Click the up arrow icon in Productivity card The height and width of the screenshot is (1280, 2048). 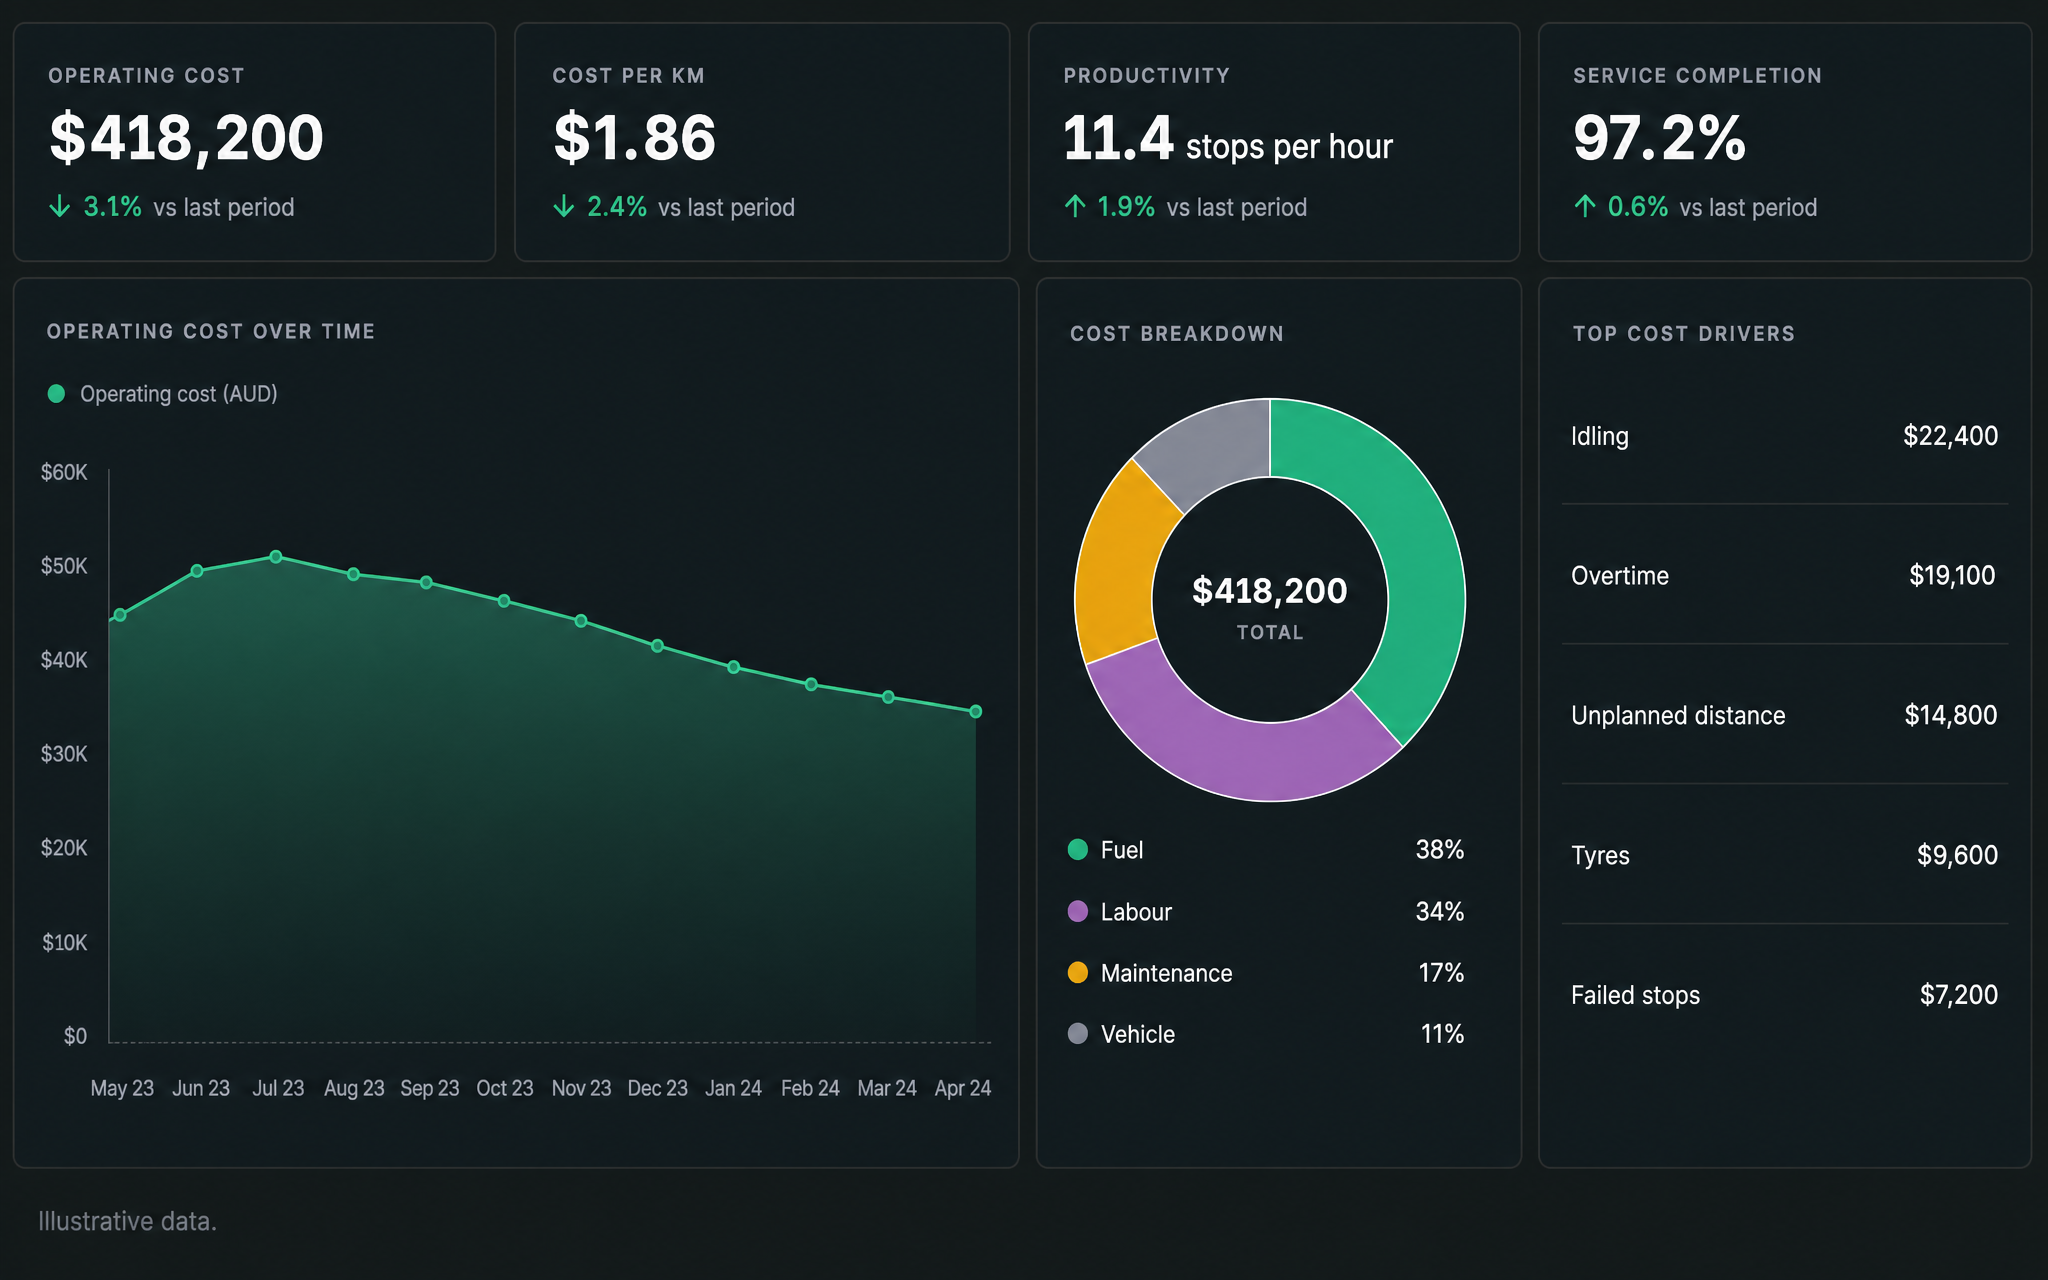click(x=1075, y=207)
